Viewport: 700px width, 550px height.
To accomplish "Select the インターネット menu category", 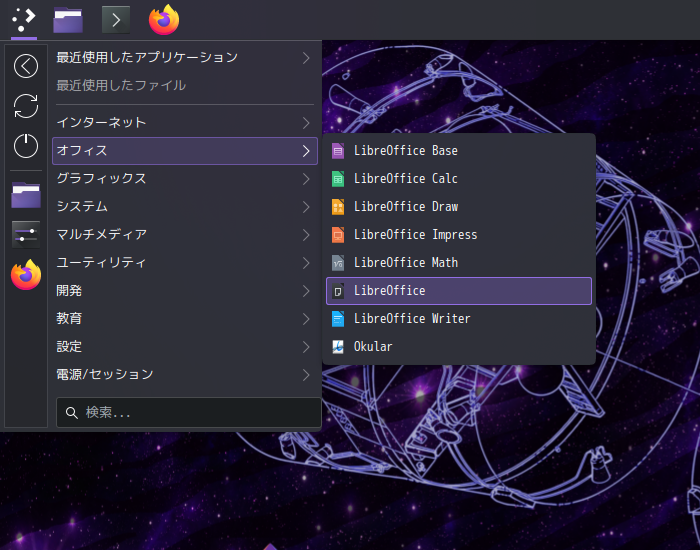I will click(x=185, y=123).
